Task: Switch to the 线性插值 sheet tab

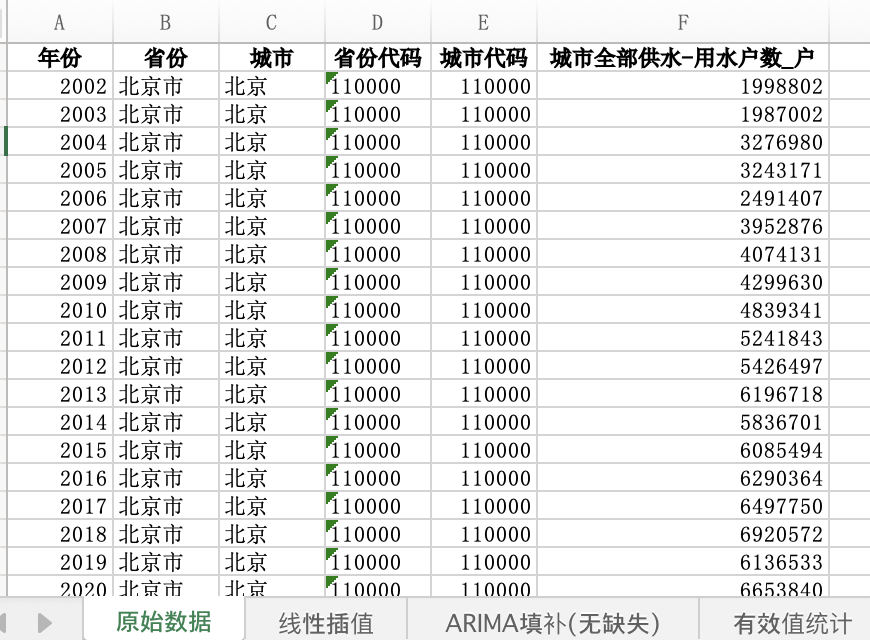Action: tap(326, 622)
